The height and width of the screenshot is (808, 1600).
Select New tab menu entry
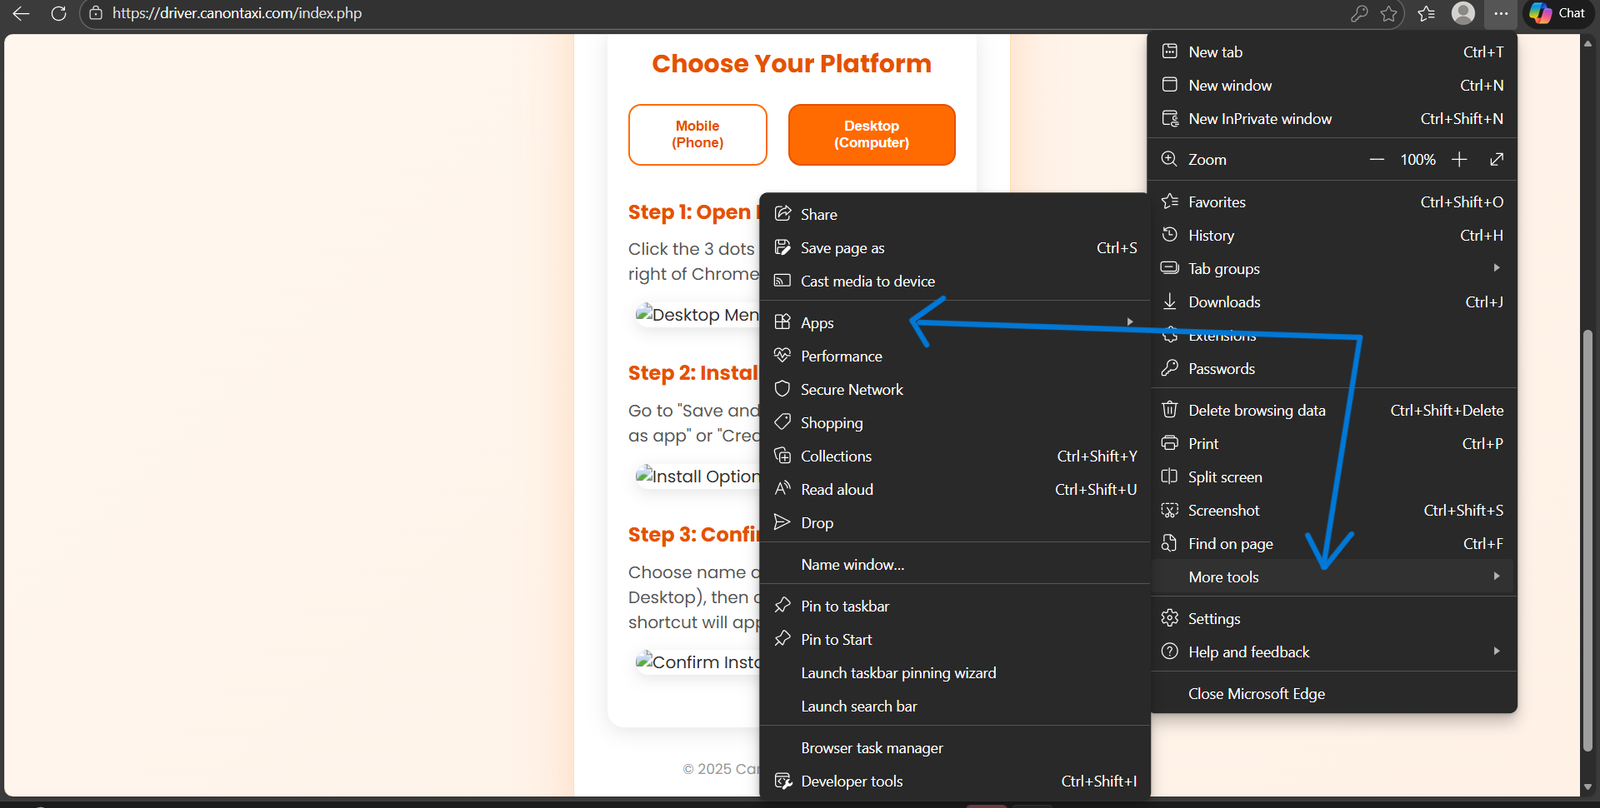click(1333, 52)
